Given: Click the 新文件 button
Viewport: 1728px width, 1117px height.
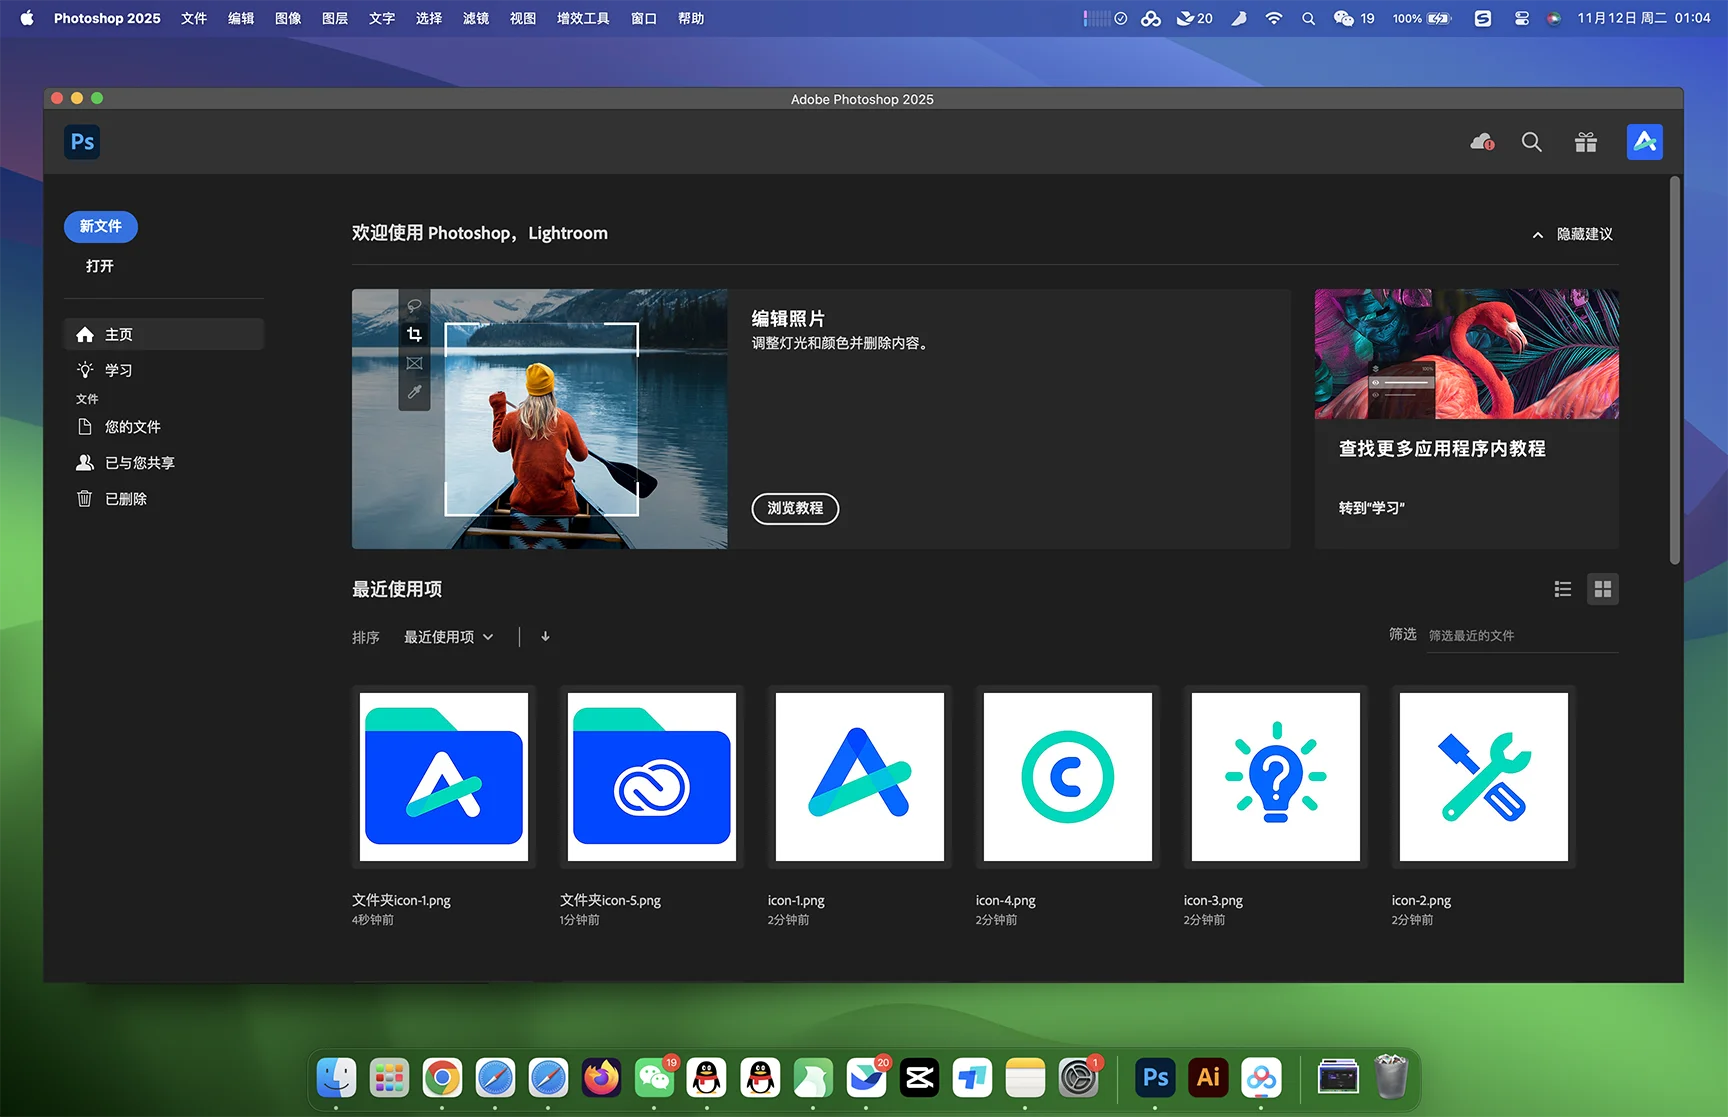Looking at the screenshot, I should coord(101,226).
